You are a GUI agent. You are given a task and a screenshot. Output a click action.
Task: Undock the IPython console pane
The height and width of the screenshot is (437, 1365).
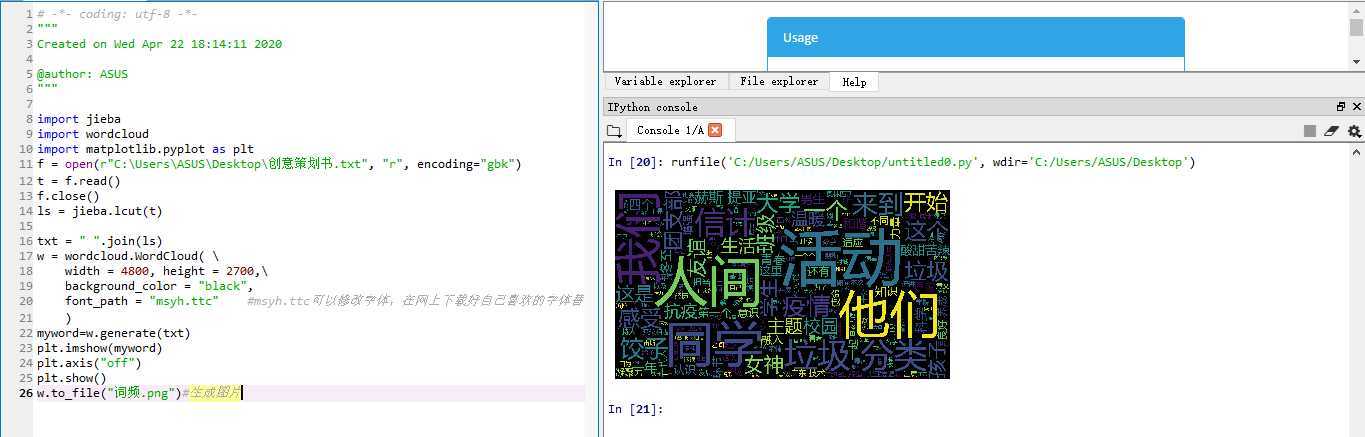tap(1341, 107)
